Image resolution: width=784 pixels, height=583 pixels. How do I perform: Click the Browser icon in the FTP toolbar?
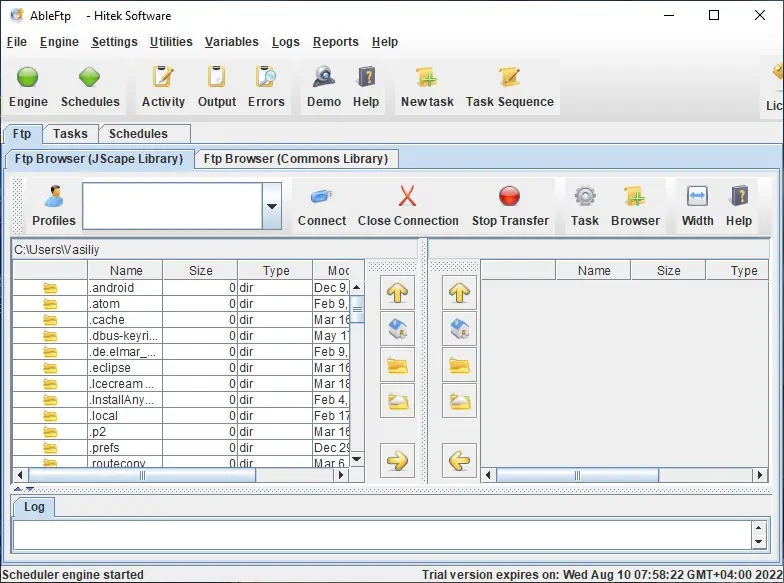click(x=635, y=196)
